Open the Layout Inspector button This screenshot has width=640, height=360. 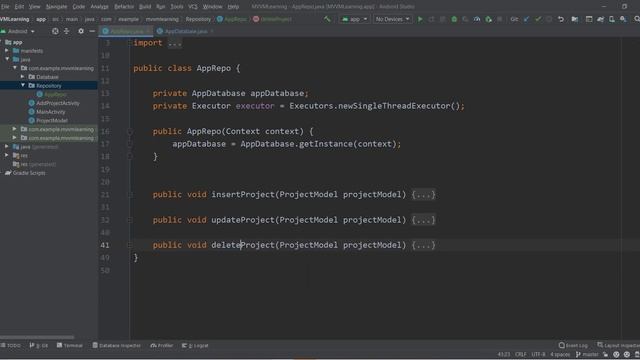pyautogui.click(x=618, y=345)
